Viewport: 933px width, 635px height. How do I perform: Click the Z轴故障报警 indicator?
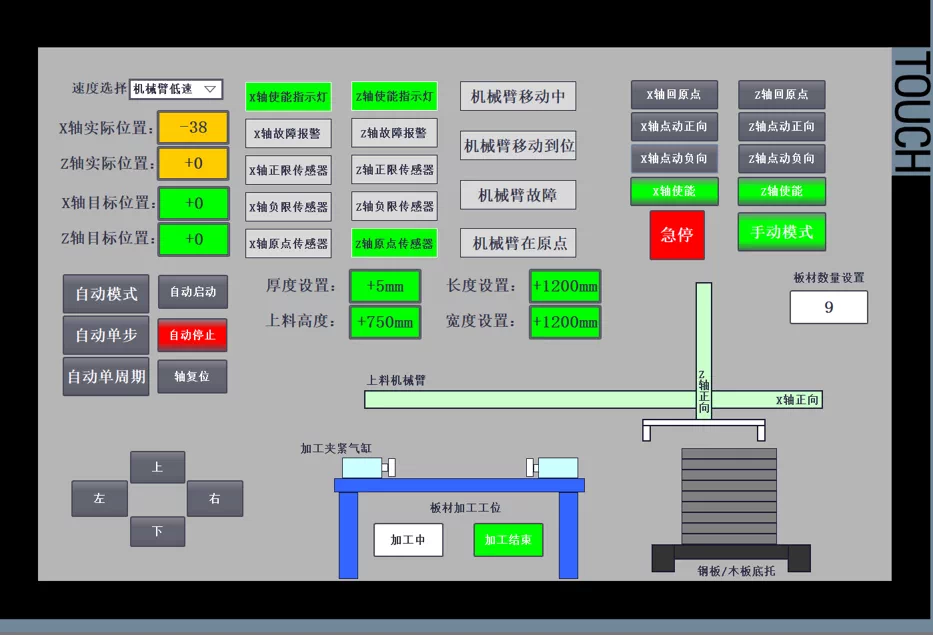point(394,133)
